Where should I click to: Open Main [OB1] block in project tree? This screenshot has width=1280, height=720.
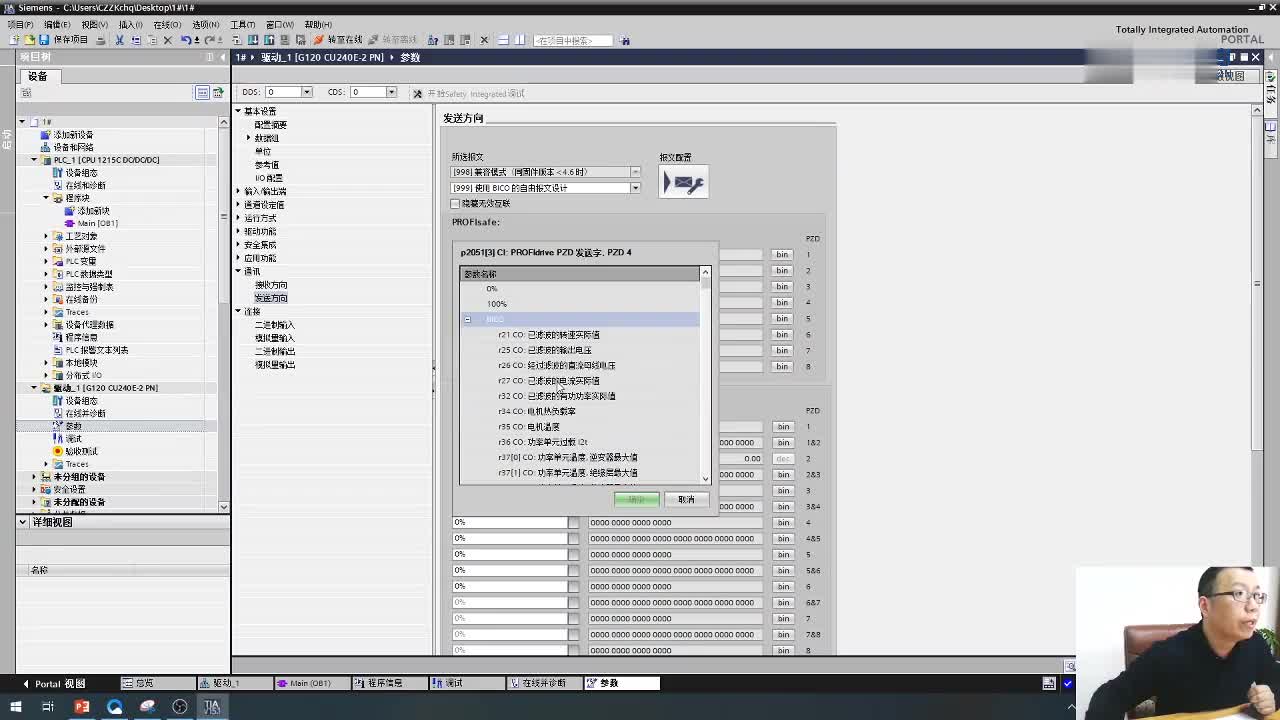click(x=97, y=223)
